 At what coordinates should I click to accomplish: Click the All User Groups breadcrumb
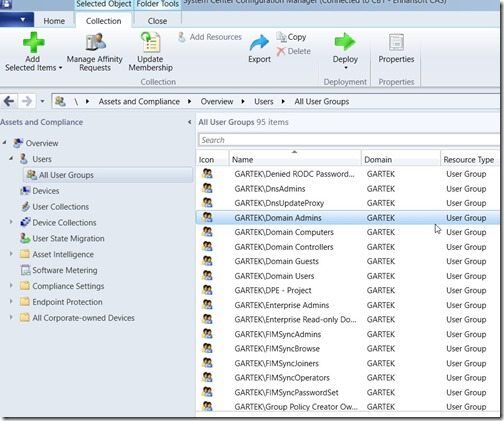tap(322, 101)
